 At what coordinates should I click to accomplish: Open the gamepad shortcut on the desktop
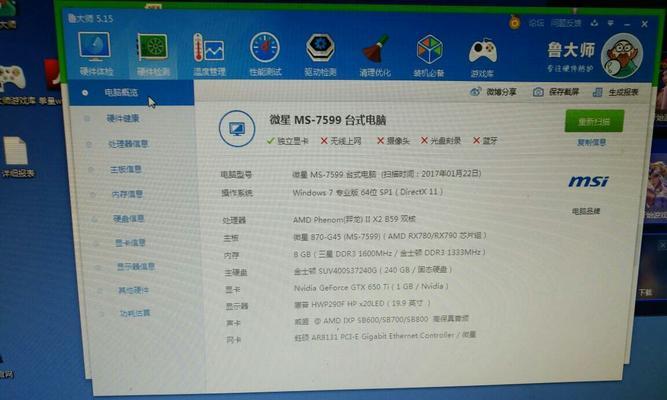point(11,78)
